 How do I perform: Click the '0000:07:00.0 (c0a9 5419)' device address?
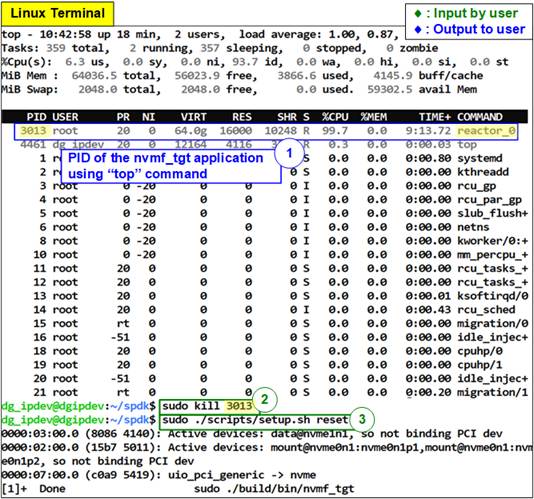(x=78, y=475)
